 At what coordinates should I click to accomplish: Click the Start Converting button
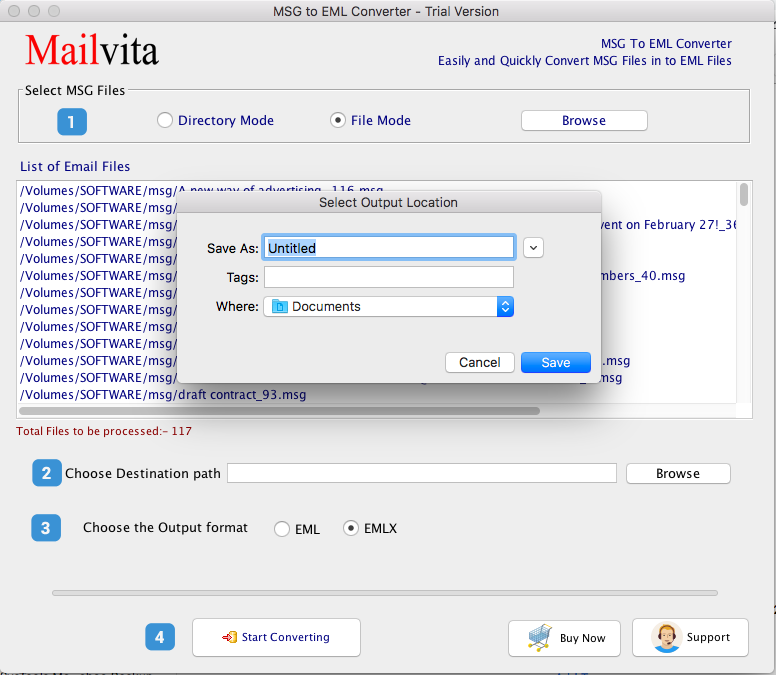point(276,637)
